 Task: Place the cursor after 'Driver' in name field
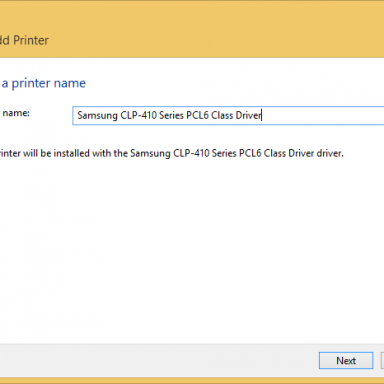(262, 115)
